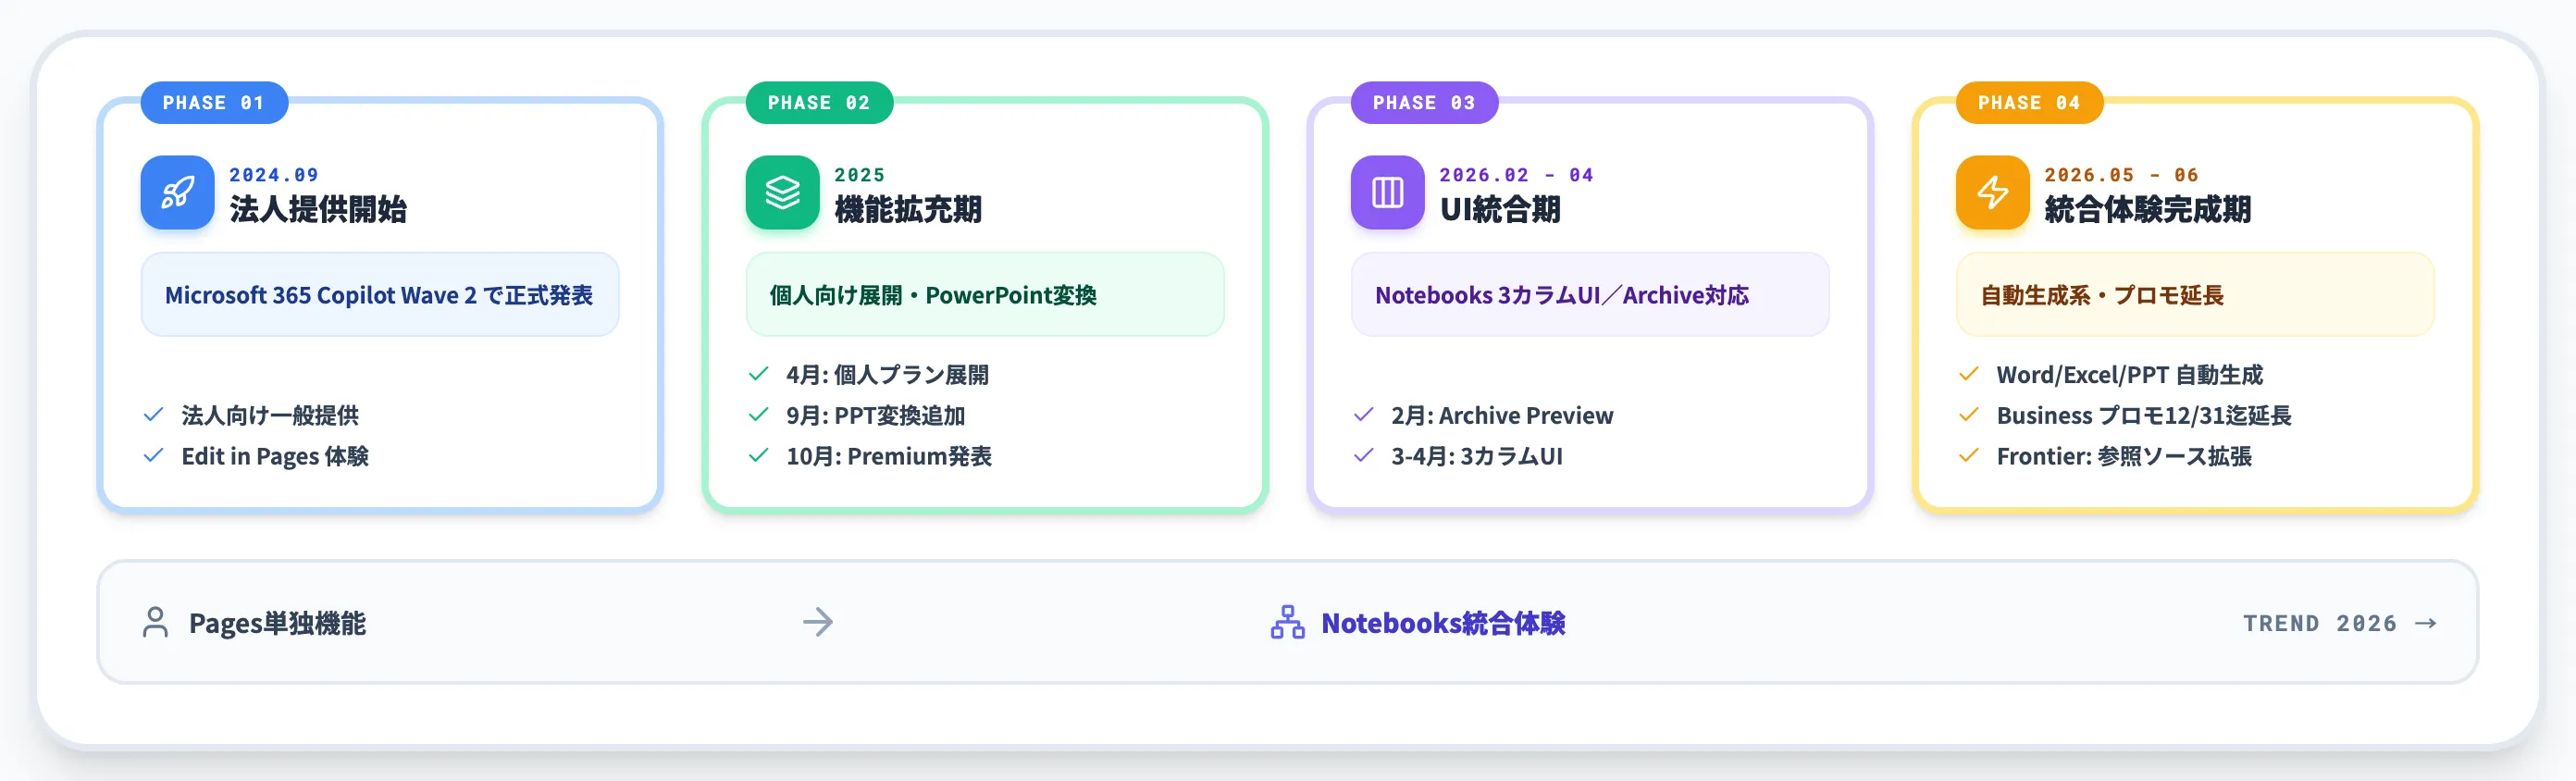
Task: Click the green layers icon for 機能拡充期
Action: [782, 192]
